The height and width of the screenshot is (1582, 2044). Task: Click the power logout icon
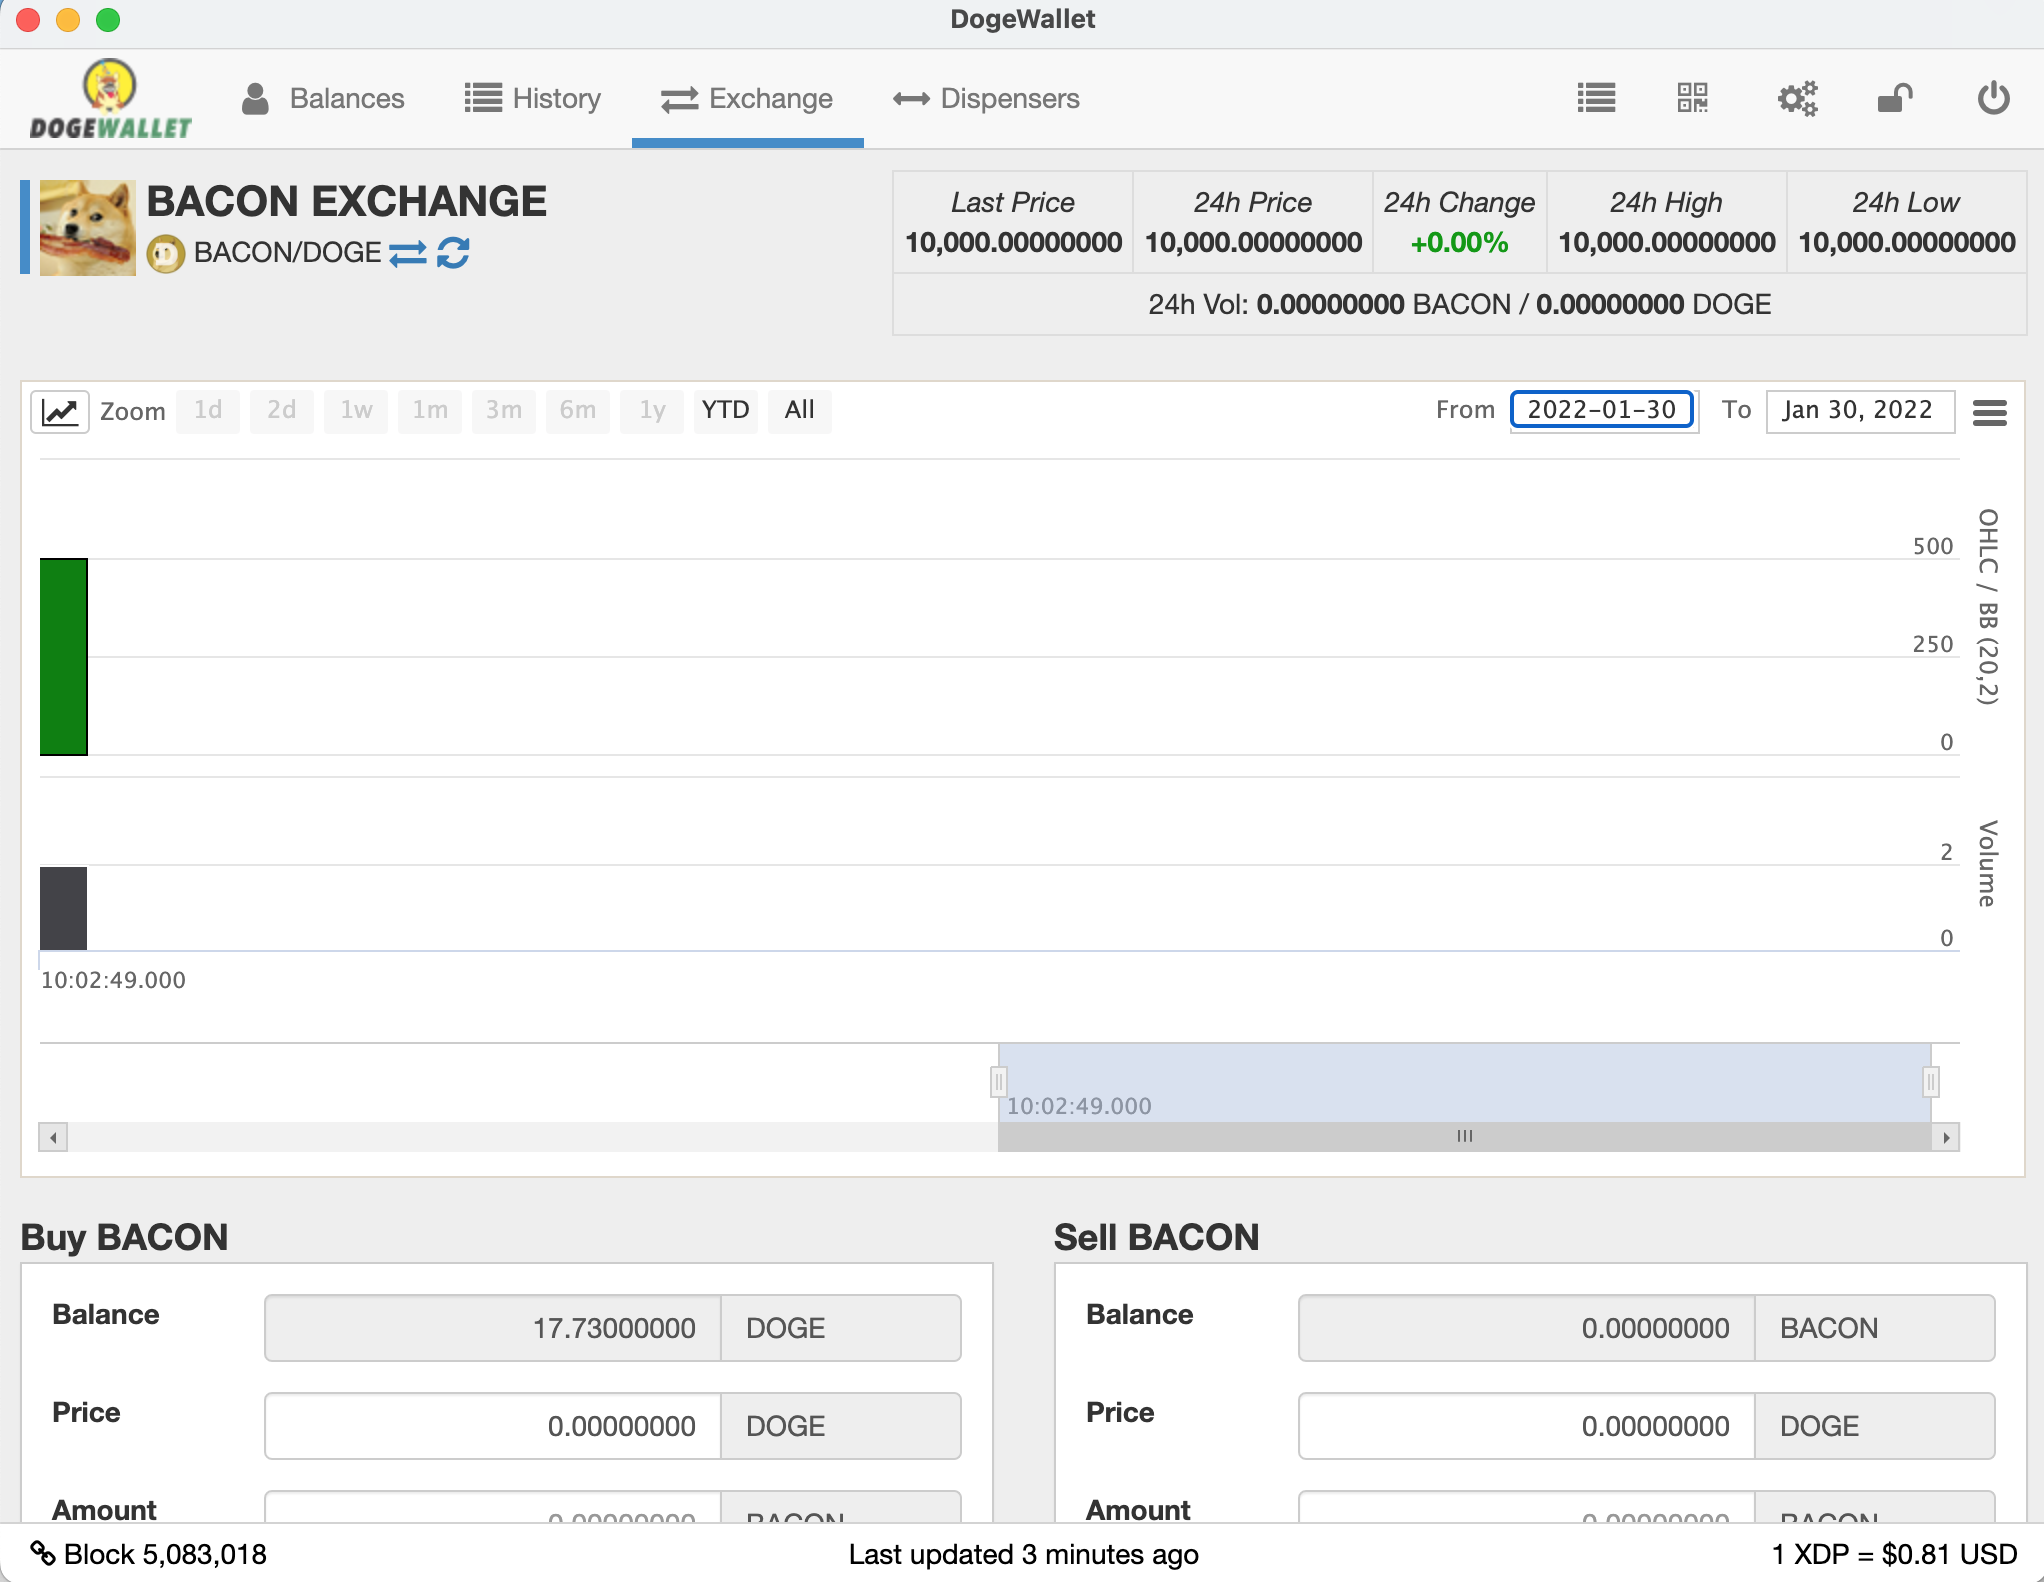(1993, 98)
